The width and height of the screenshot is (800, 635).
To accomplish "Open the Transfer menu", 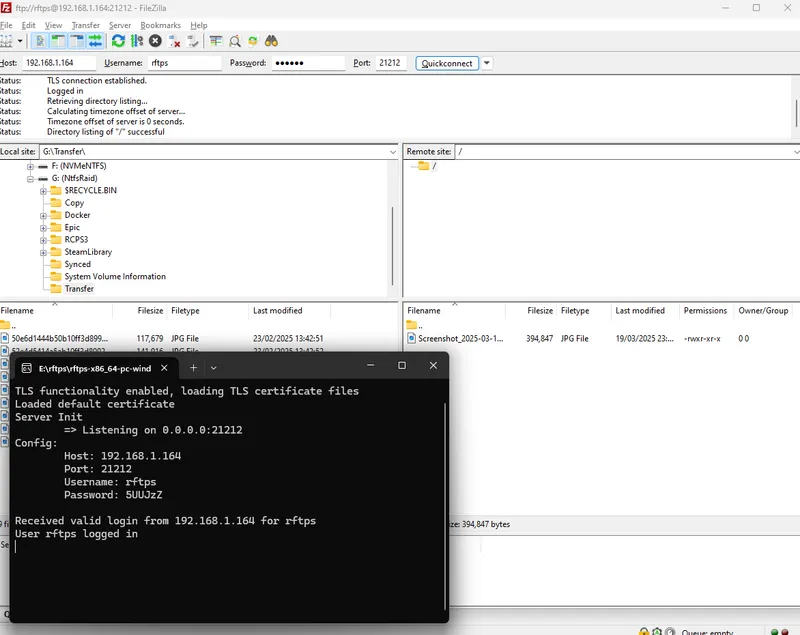I will coord(85,25).
